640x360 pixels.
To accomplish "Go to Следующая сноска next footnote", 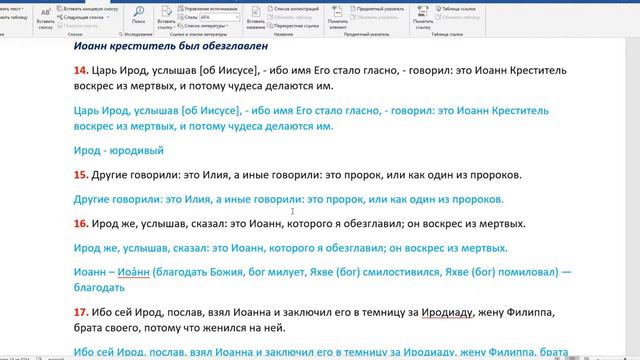I will [x=80, y=17].
